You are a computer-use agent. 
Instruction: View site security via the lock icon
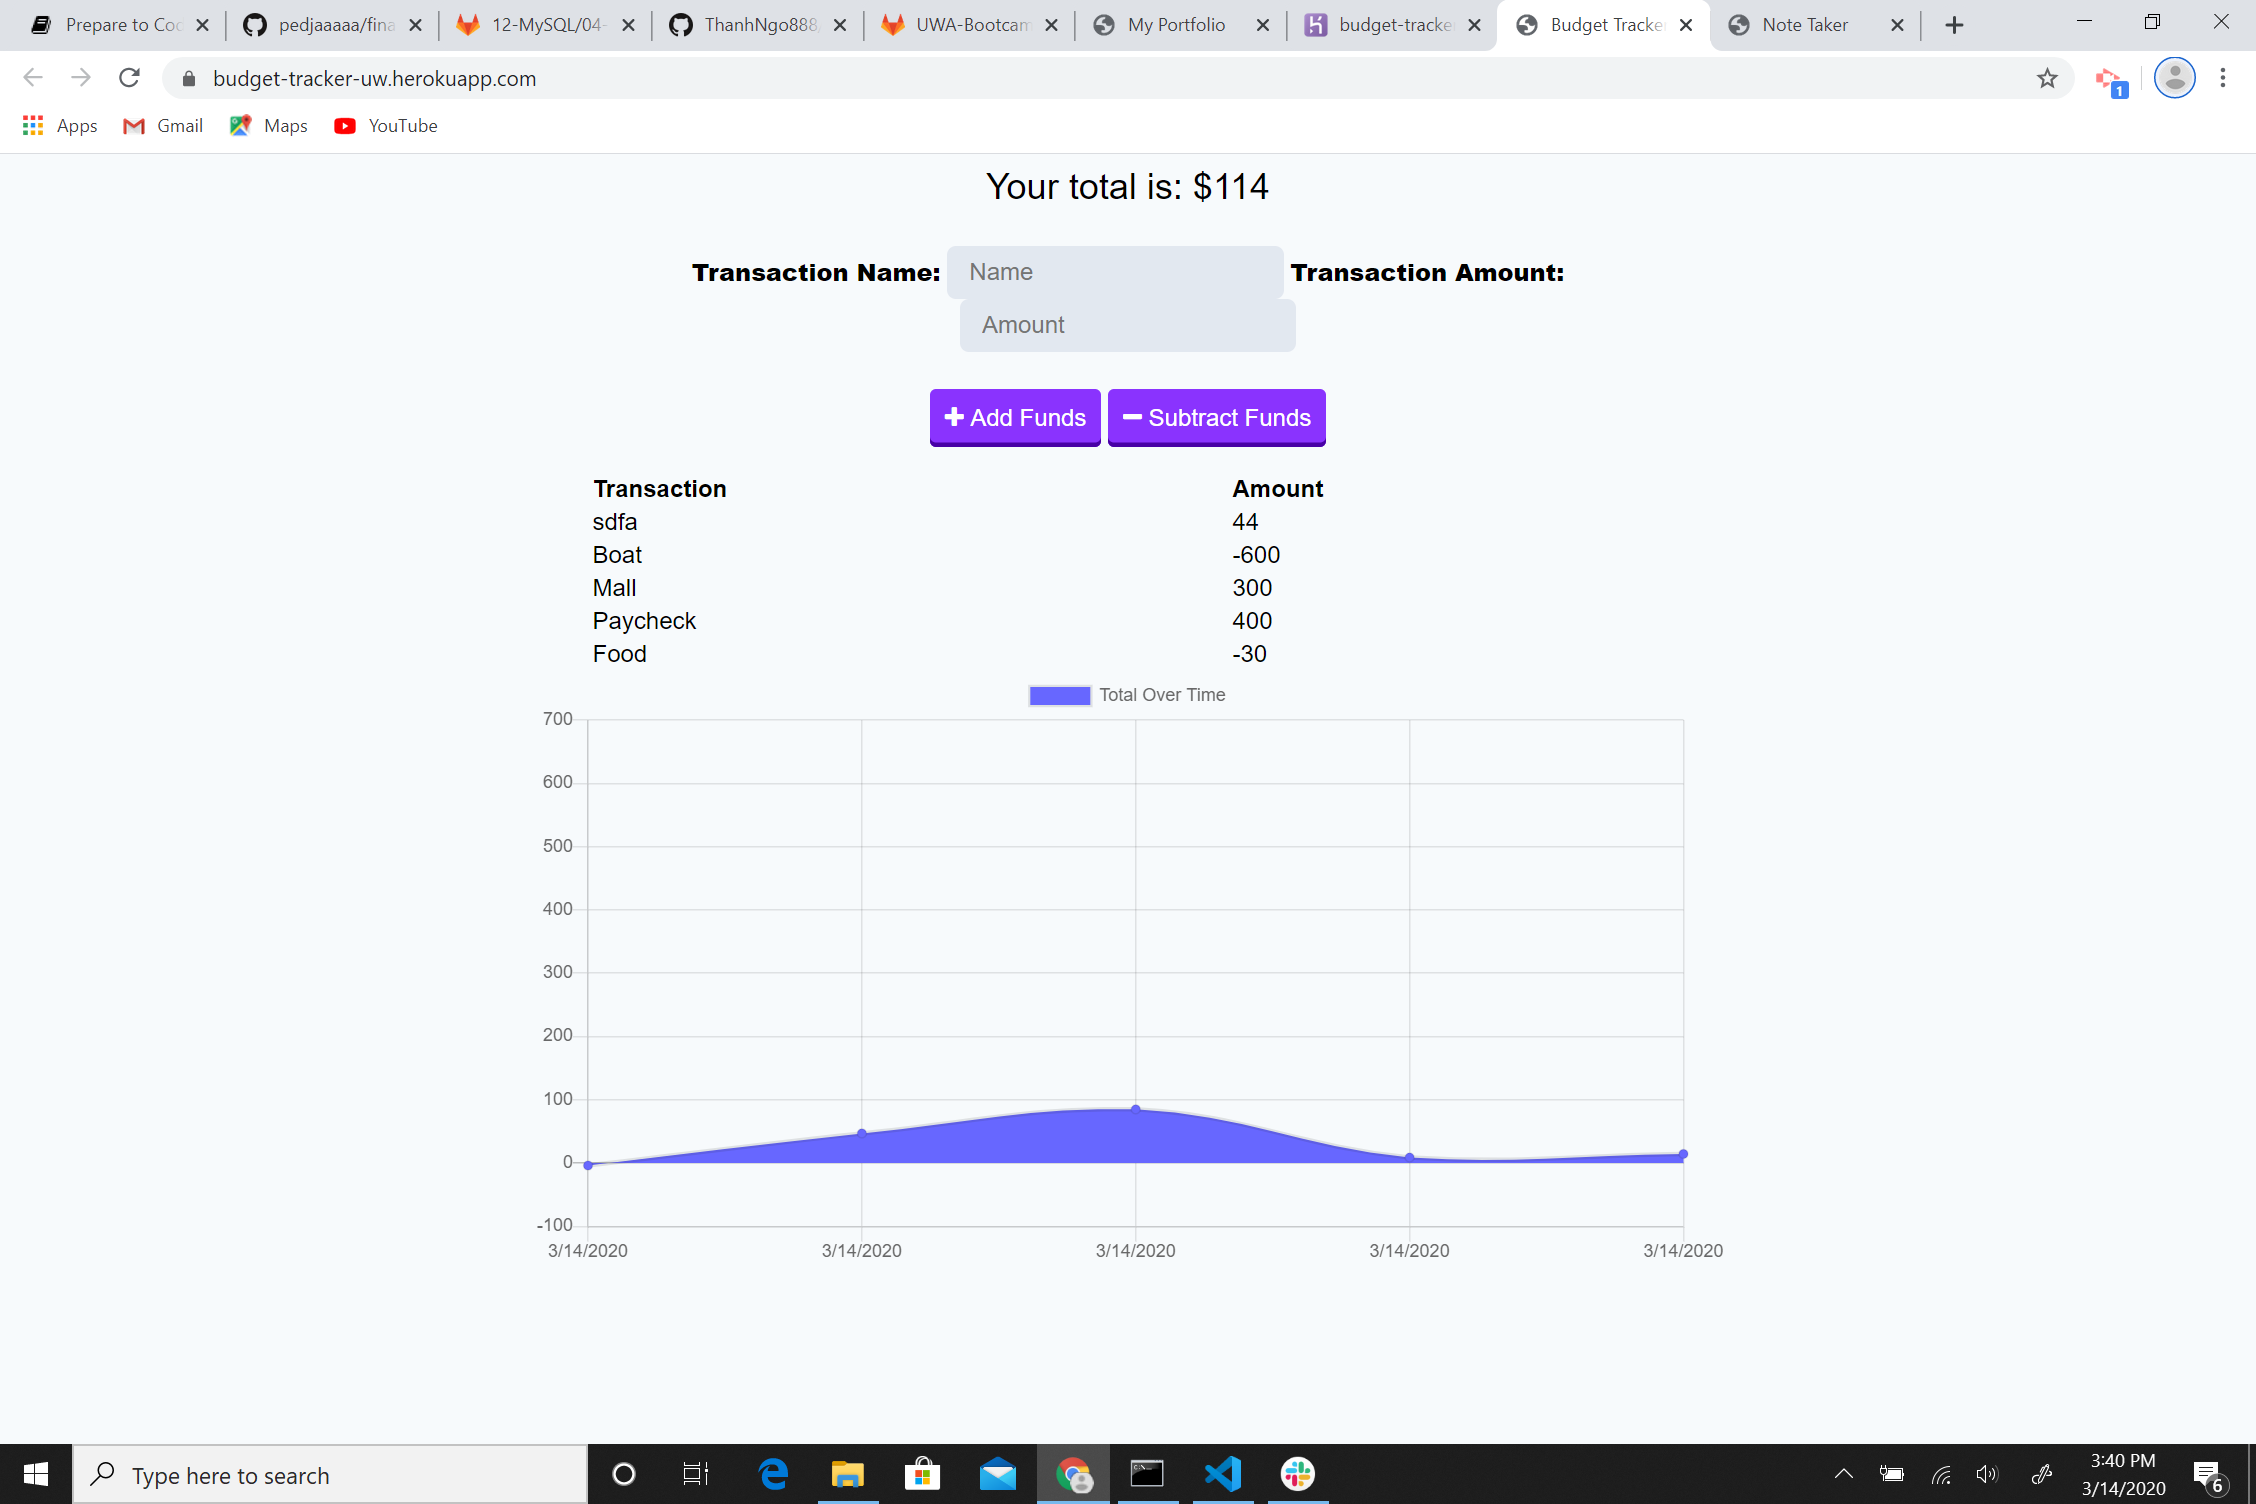188,78
